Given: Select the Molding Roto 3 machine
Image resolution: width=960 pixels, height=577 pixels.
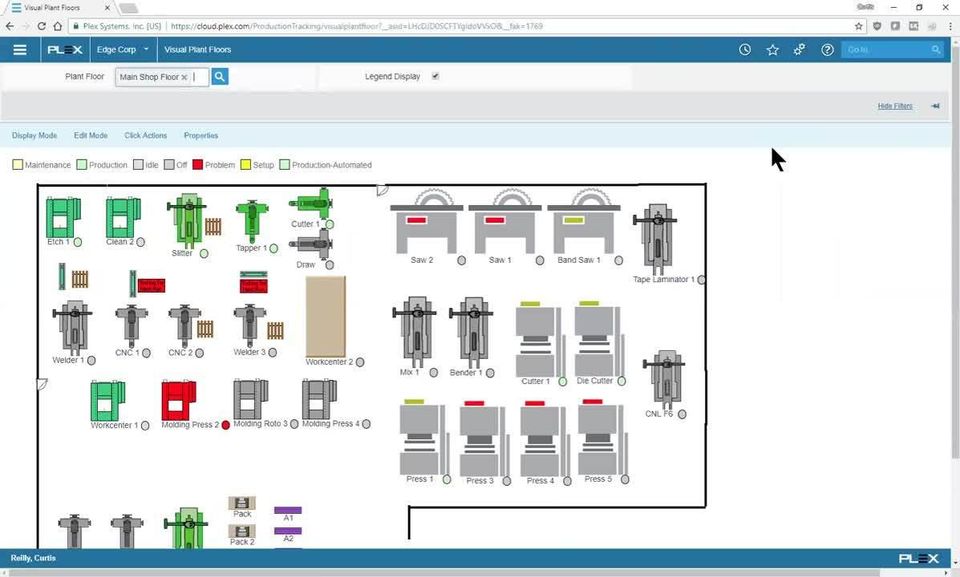Looking at the screenshot, I should point(250,399).
